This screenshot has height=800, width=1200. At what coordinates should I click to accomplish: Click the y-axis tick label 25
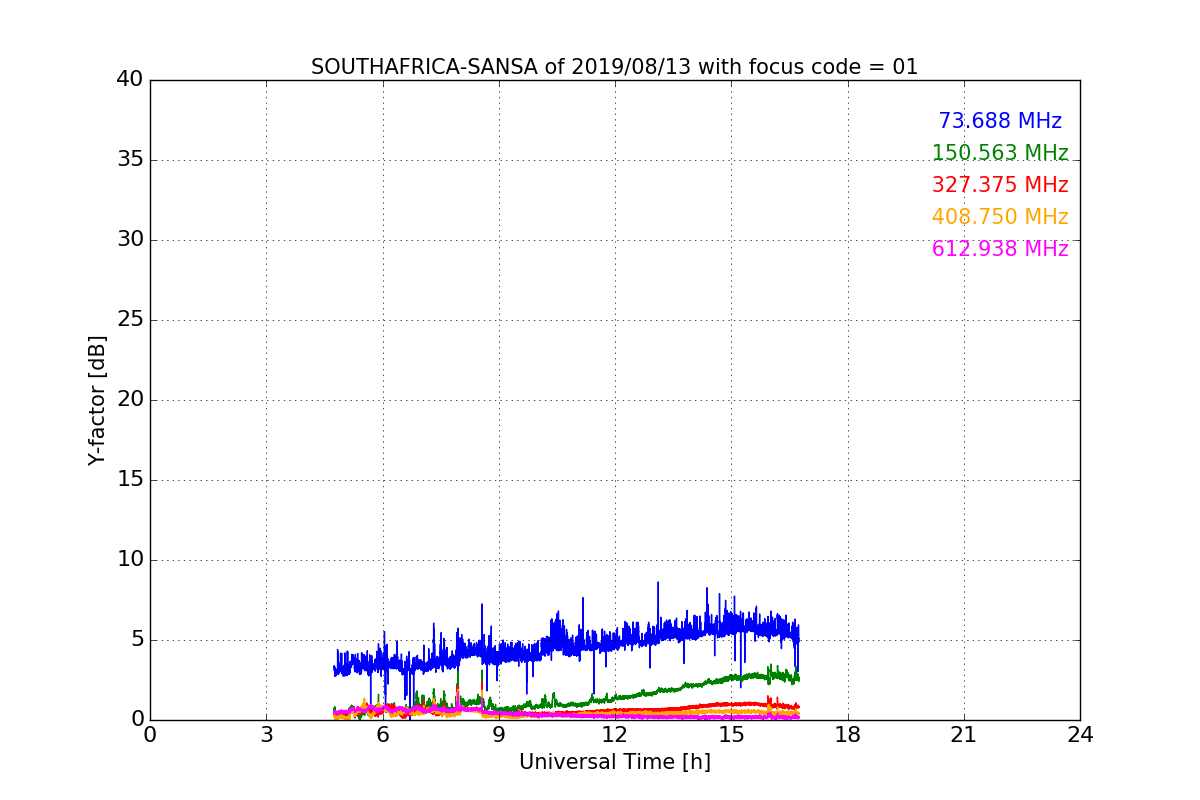tap(130, 320)
